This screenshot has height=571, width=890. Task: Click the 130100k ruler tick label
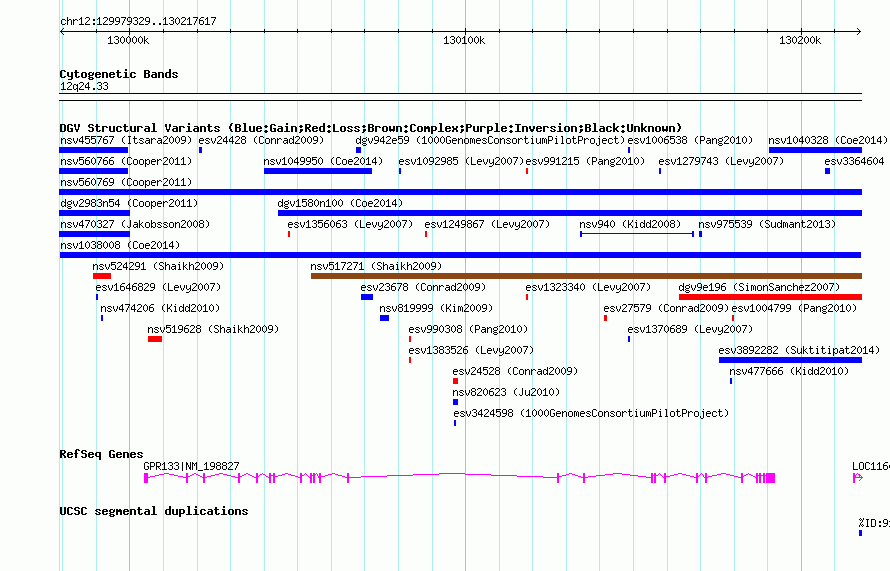[464, 40]
